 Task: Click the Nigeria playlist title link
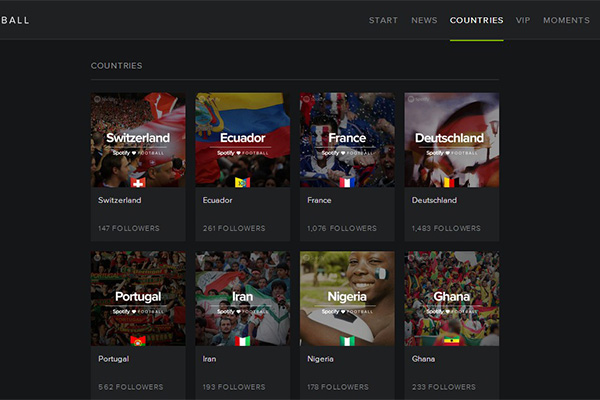(321, 358)
